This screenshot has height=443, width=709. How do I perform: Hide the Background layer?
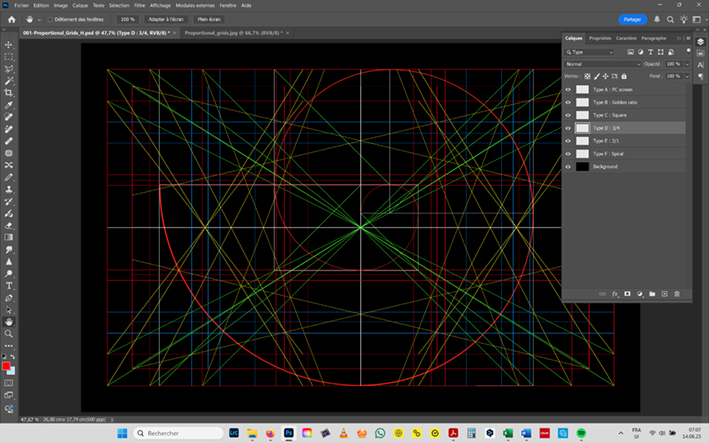(569, 167)
